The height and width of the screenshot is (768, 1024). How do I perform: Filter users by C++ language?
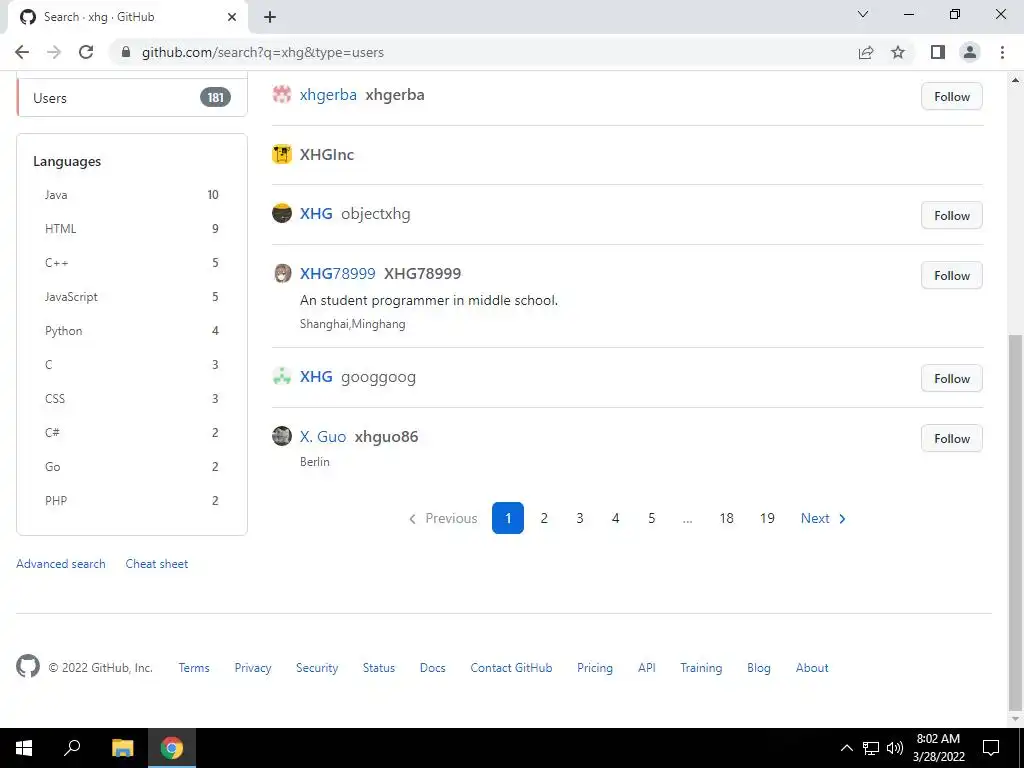pos(132,263)
